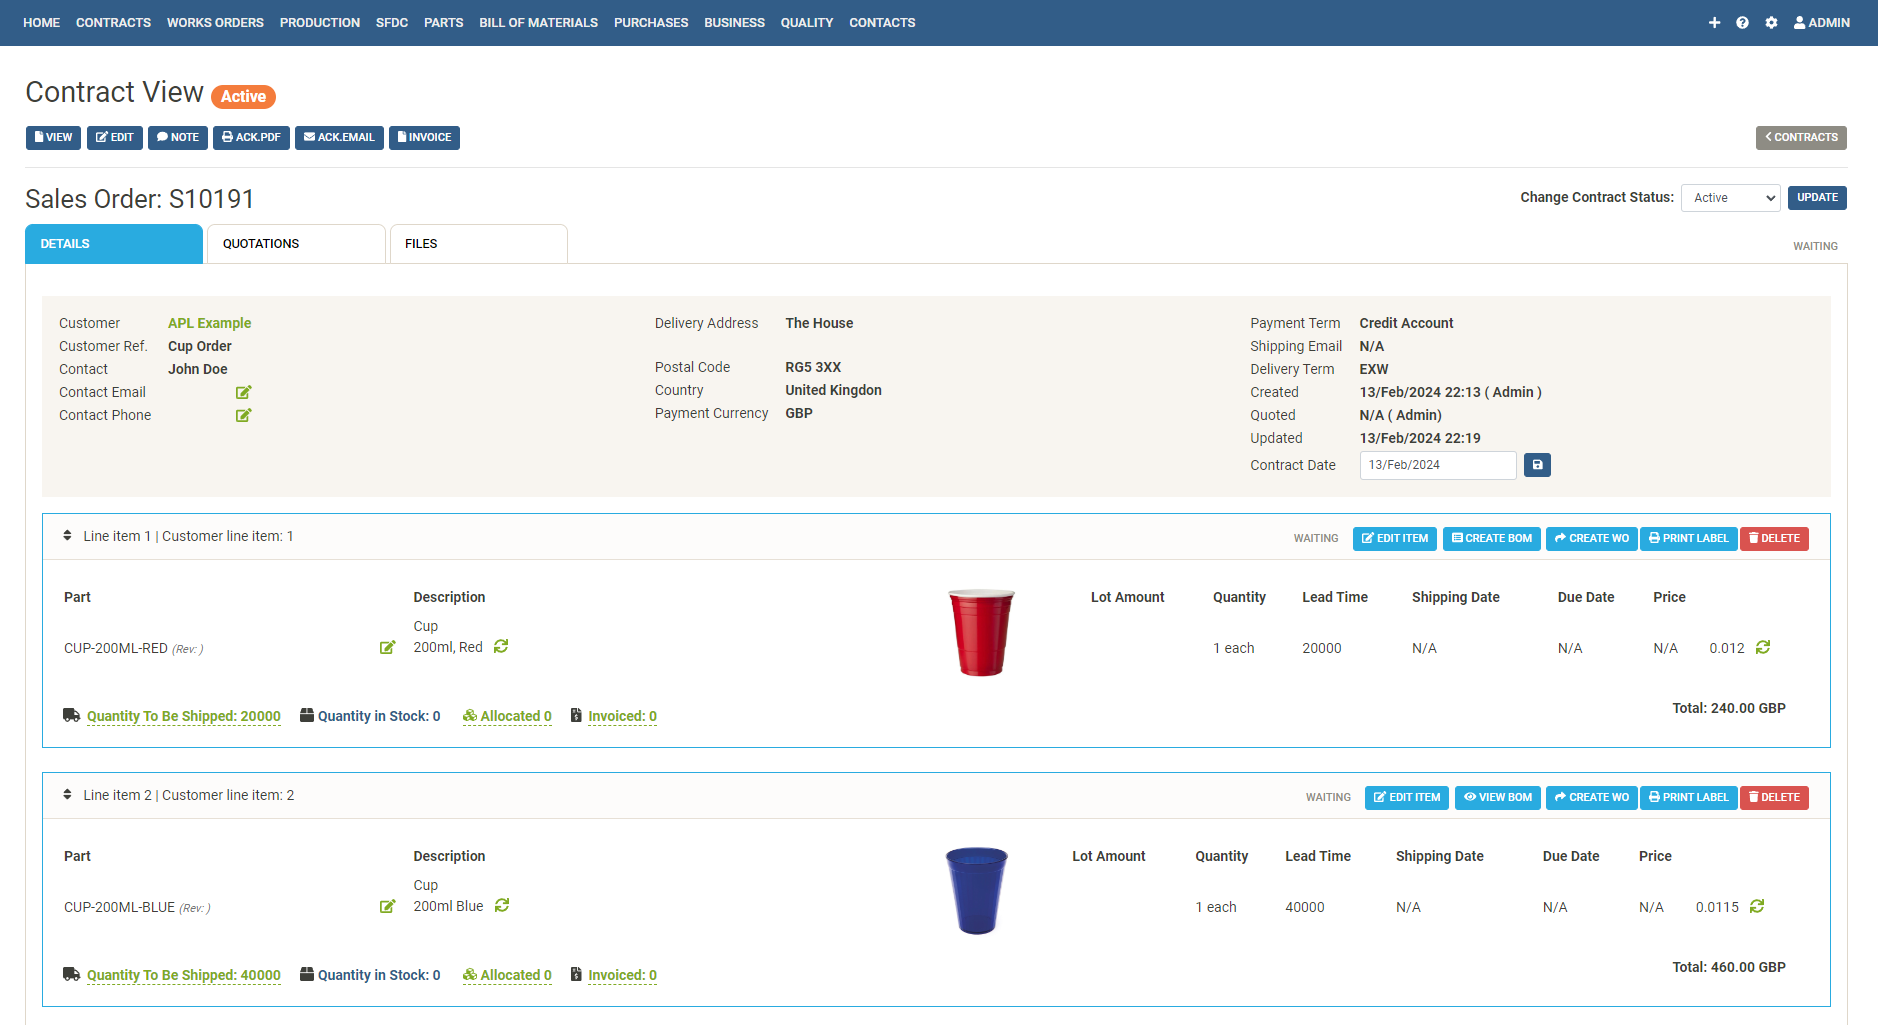The height and width of the screenshot is (1025, 1878).
Task: Refresh the price for CUP-200ML-BLUE
Action: (1757, 907)
